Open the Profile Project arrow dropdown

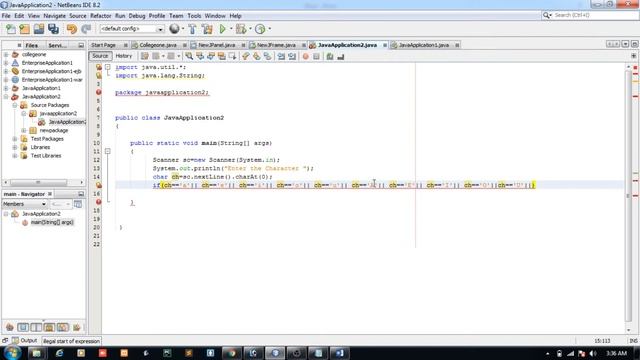tap(269, 29)
